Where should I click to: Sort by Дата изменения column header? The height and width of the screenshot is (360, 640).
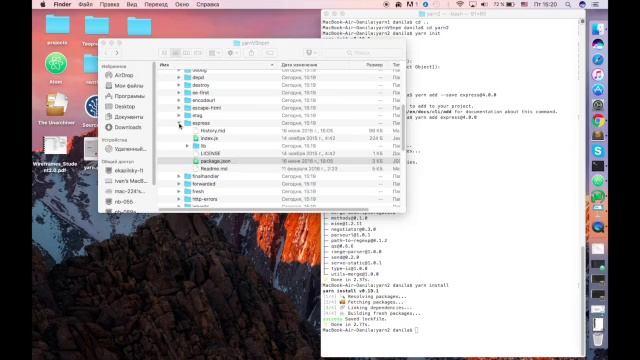point(299,65)
